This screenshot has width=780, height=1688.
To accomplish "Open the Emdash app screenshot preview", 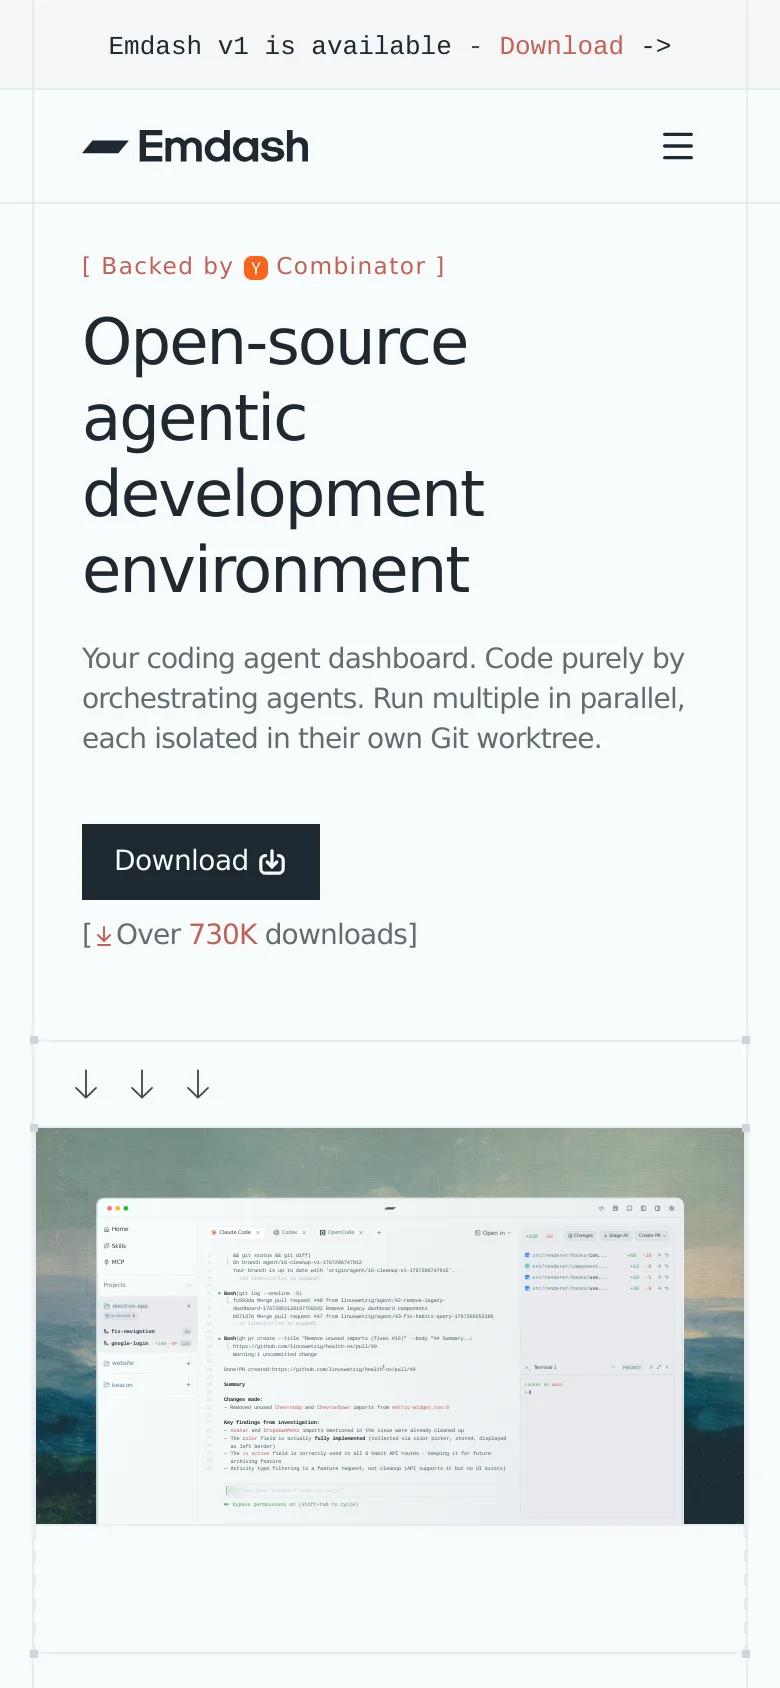I will coord(390,1326).
